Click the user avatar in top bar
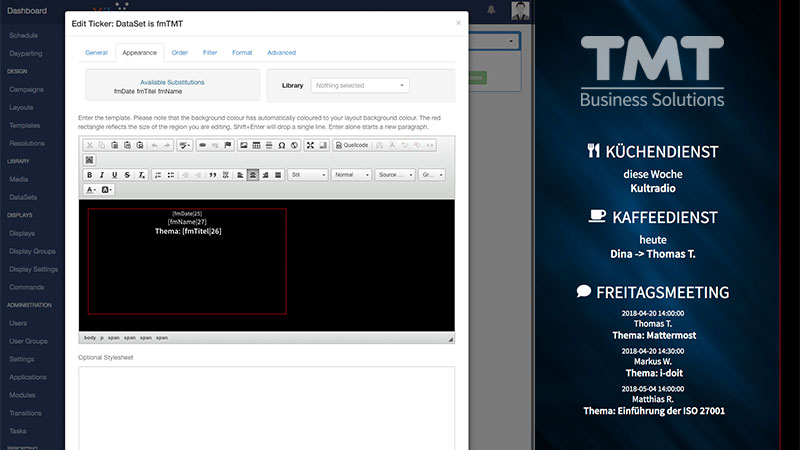Image resolution: width=800 pixels, height=450 pixels. click(x=520, y=10)
